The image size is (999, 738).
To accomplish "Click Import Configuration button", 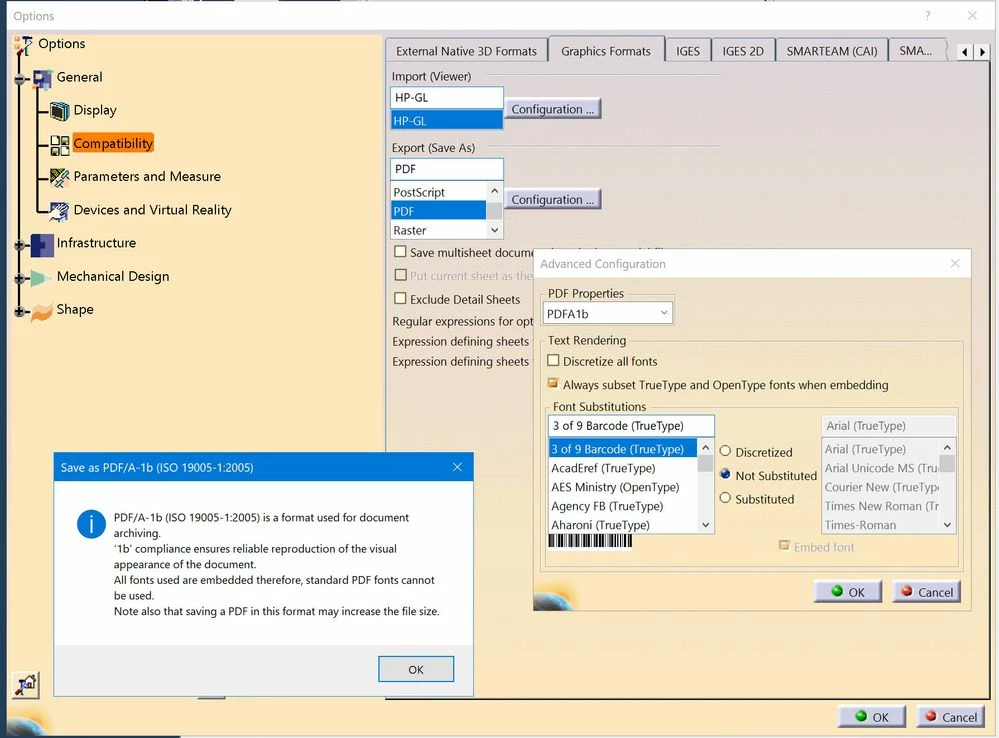I will (552, 109).
